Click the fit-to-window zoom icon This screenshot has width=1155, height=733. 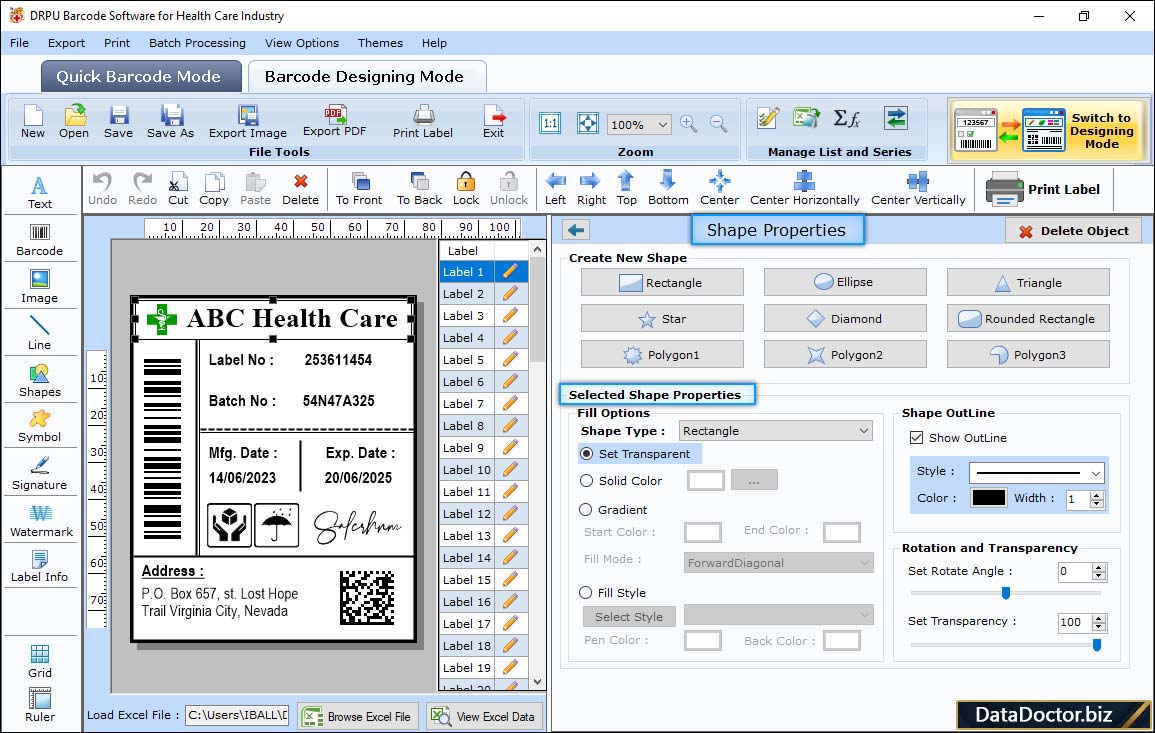[588, 123]
